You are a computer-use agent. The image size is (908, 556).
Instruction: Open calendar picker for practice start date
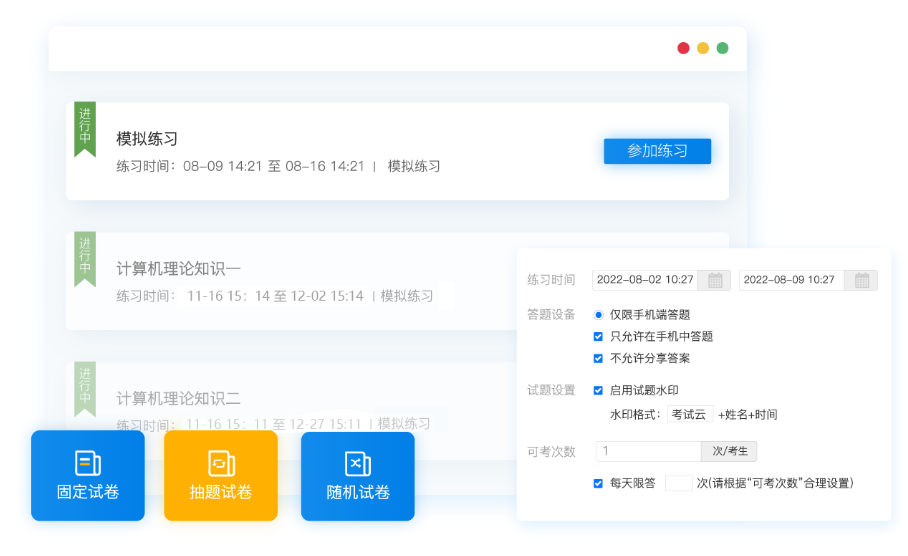point(715,280)
